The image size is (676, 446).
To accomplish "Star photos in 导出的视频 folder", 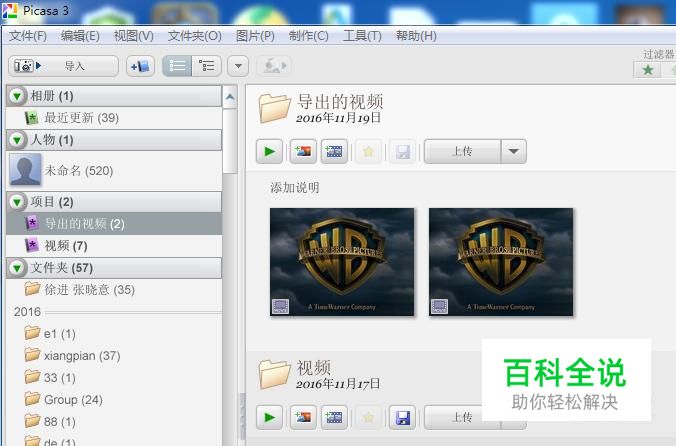I will (368, 151).
